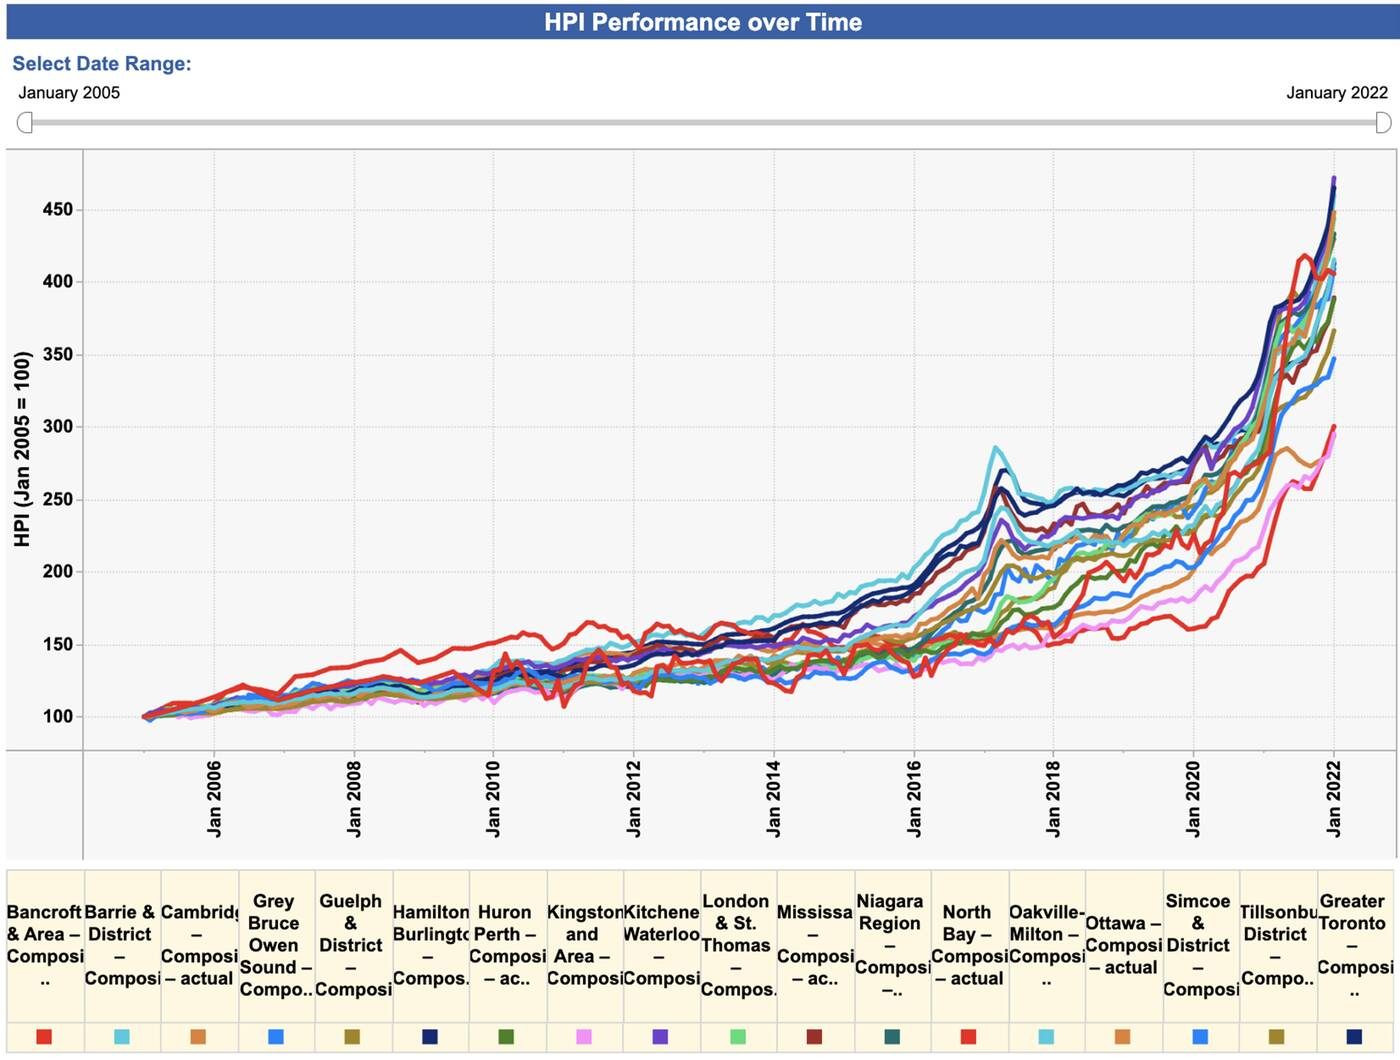Select the blue Grey Bruce Owen Sound swatch

tap(276, 1037)
